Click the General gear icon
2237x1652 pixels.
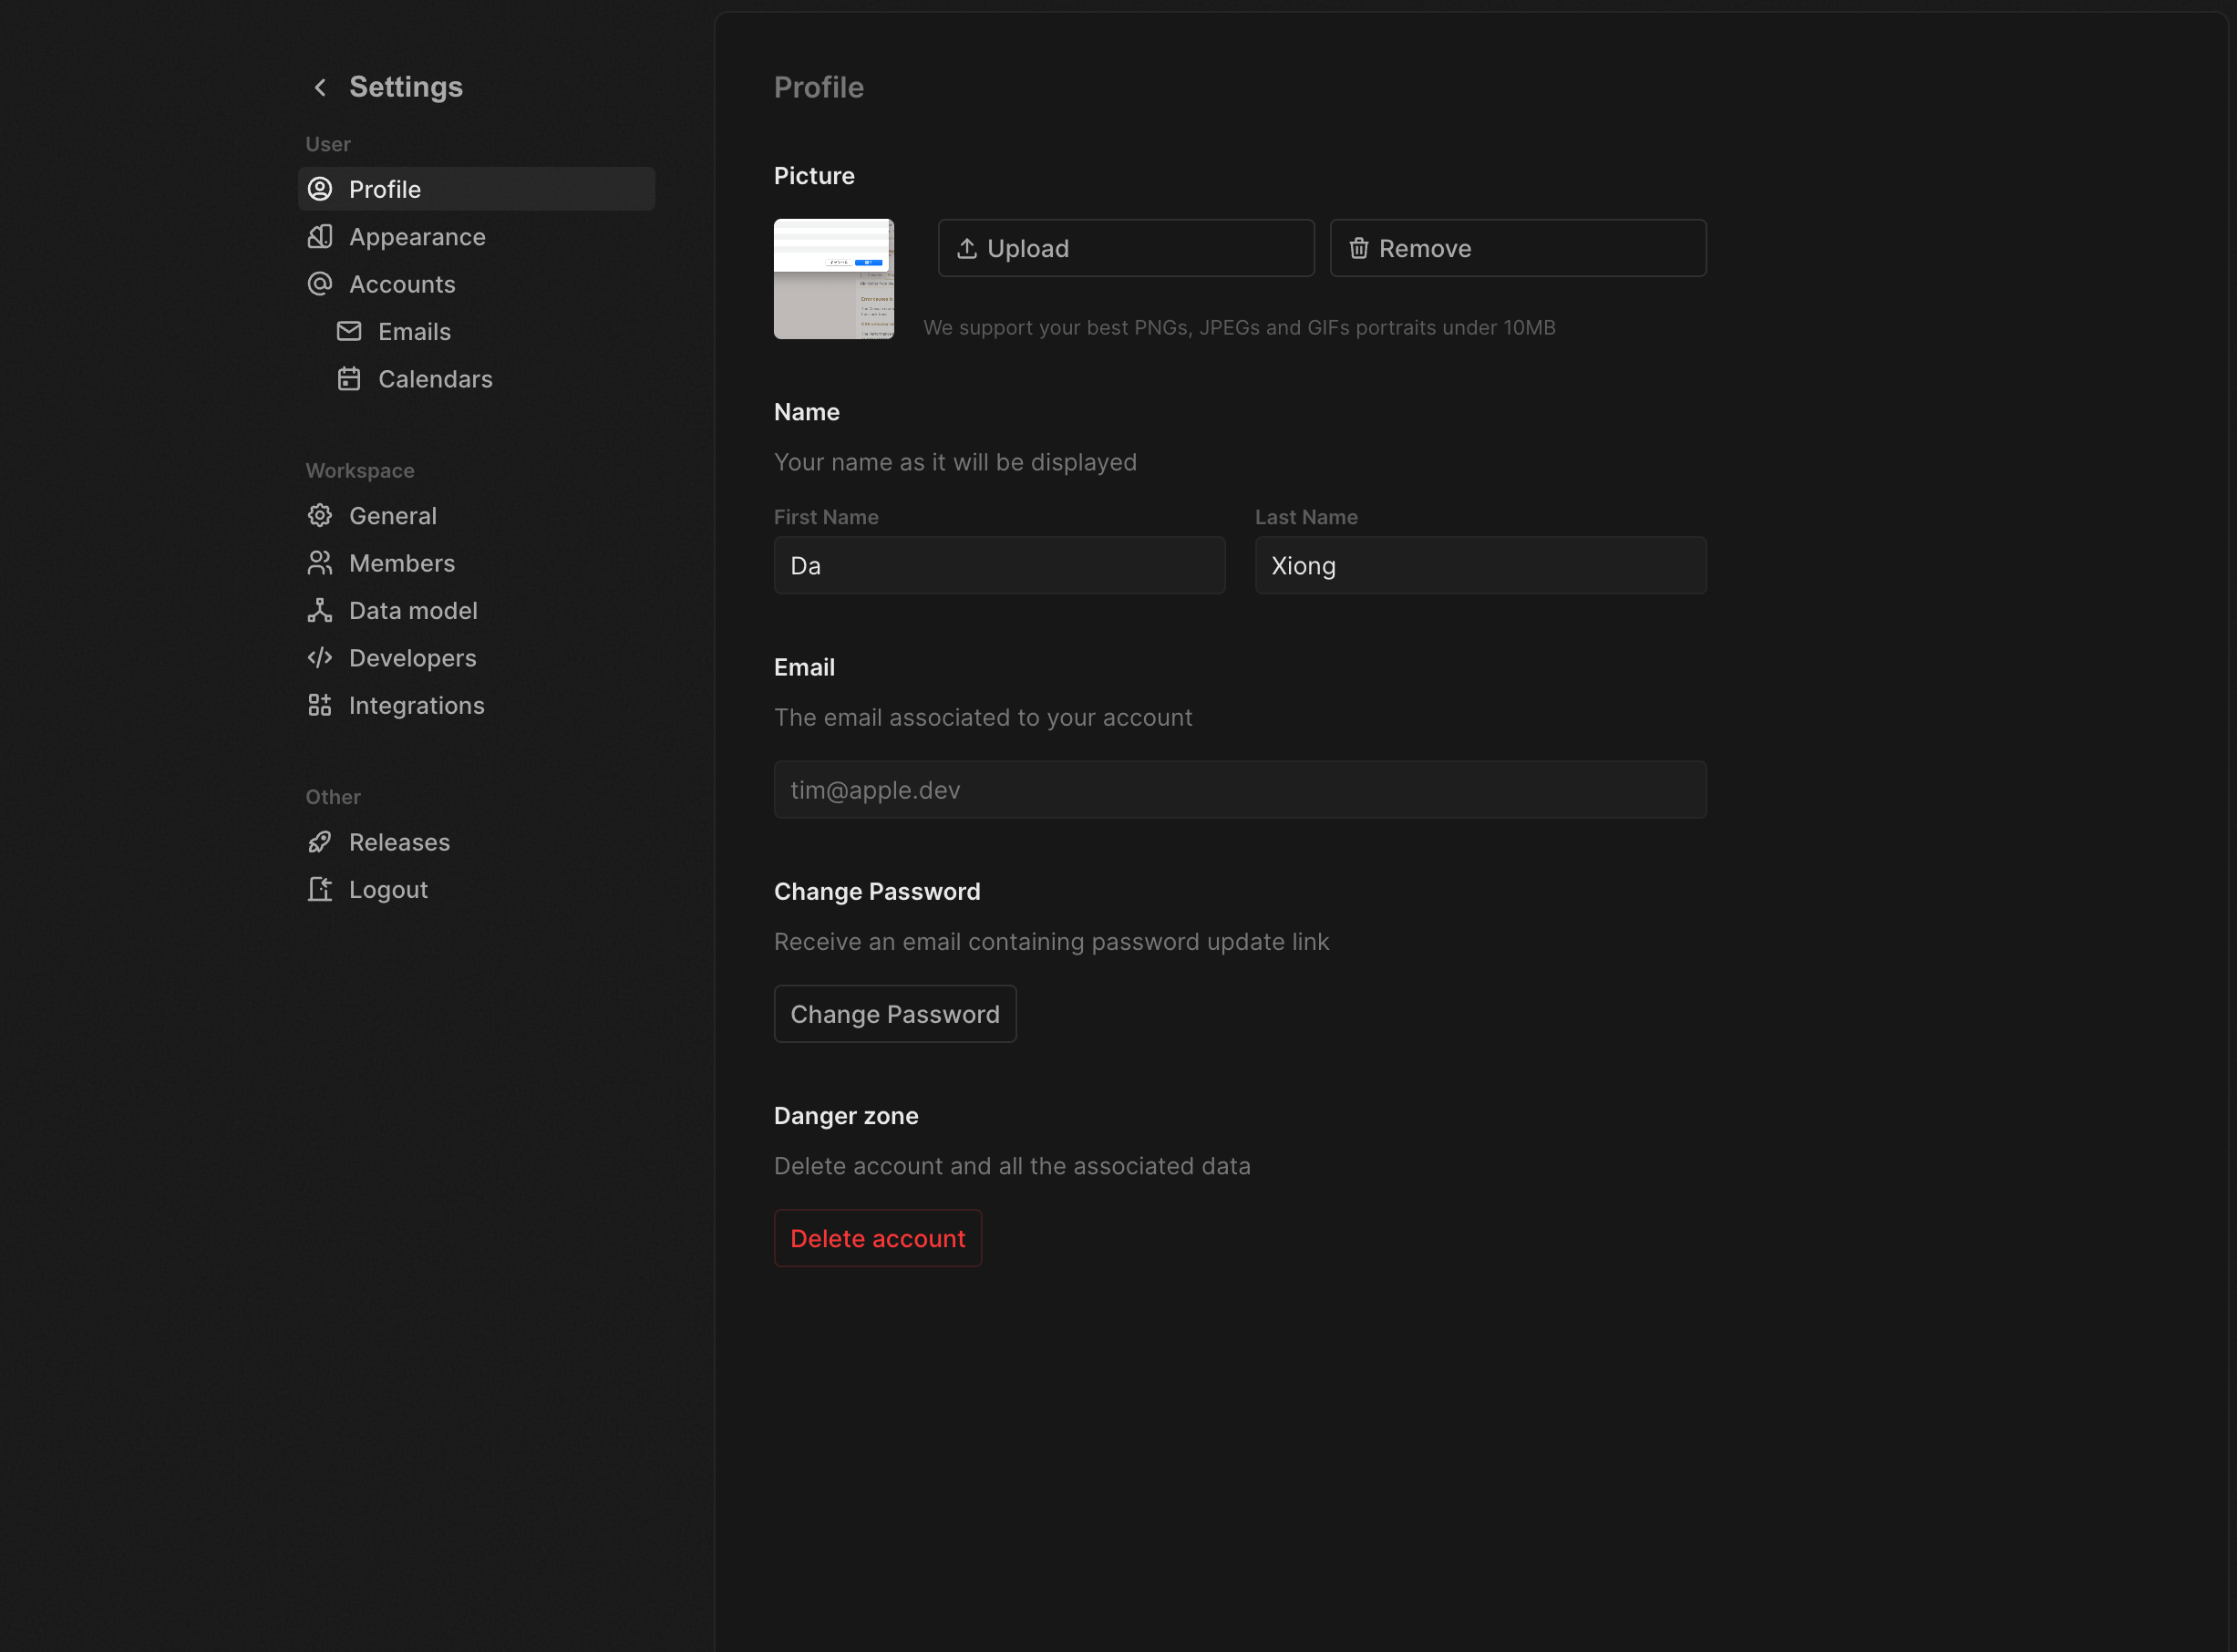click(x=320, y=516)
